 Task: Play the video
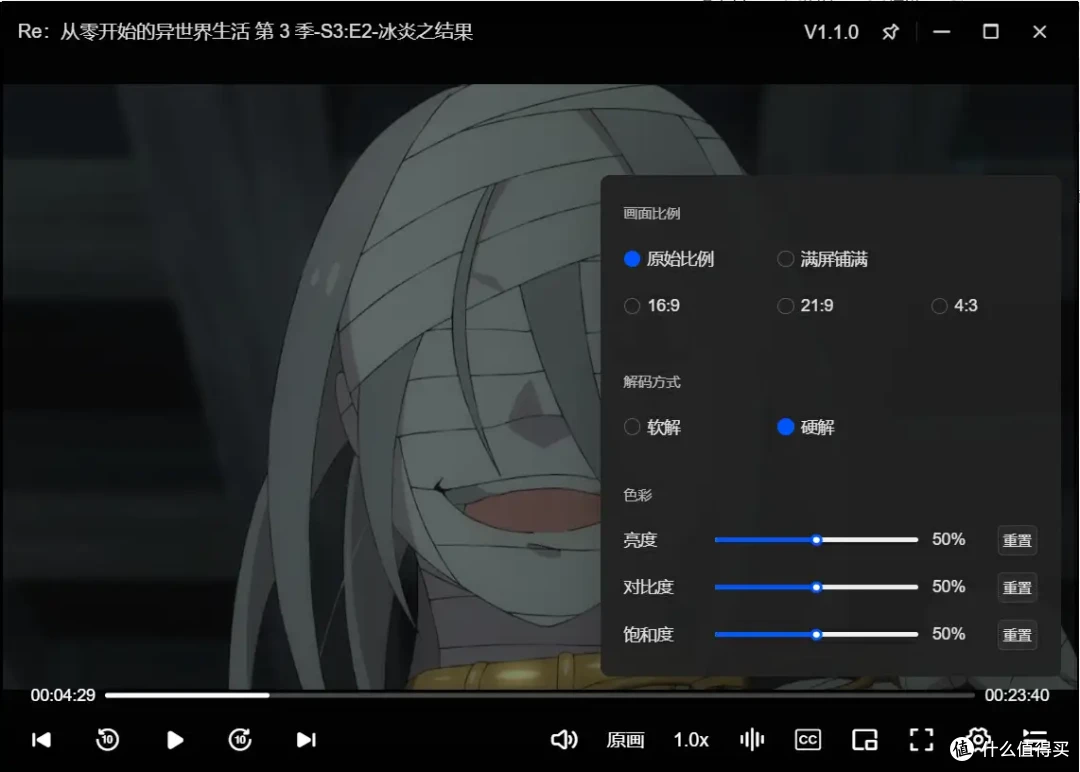(175, 740)
